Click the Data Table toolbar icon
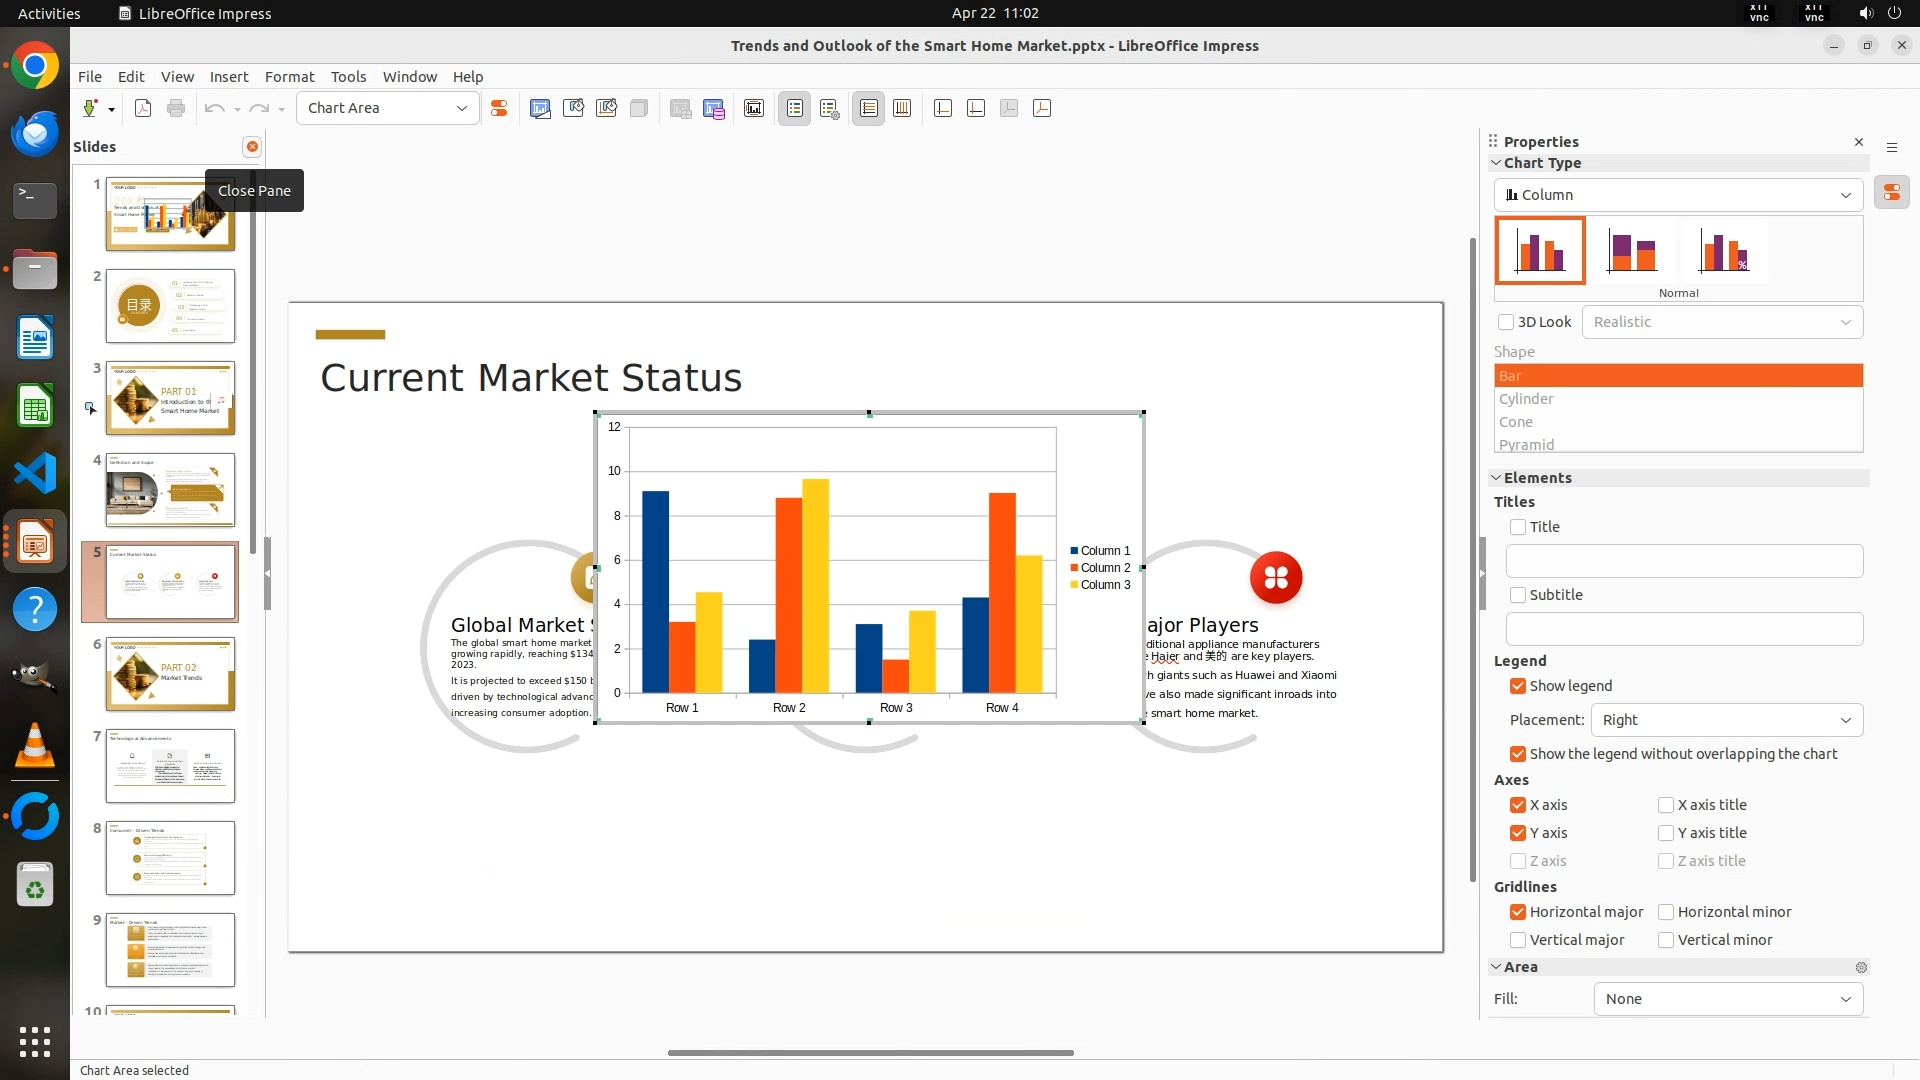The height and width of the screenshot is (1080, 1920). 713,109
